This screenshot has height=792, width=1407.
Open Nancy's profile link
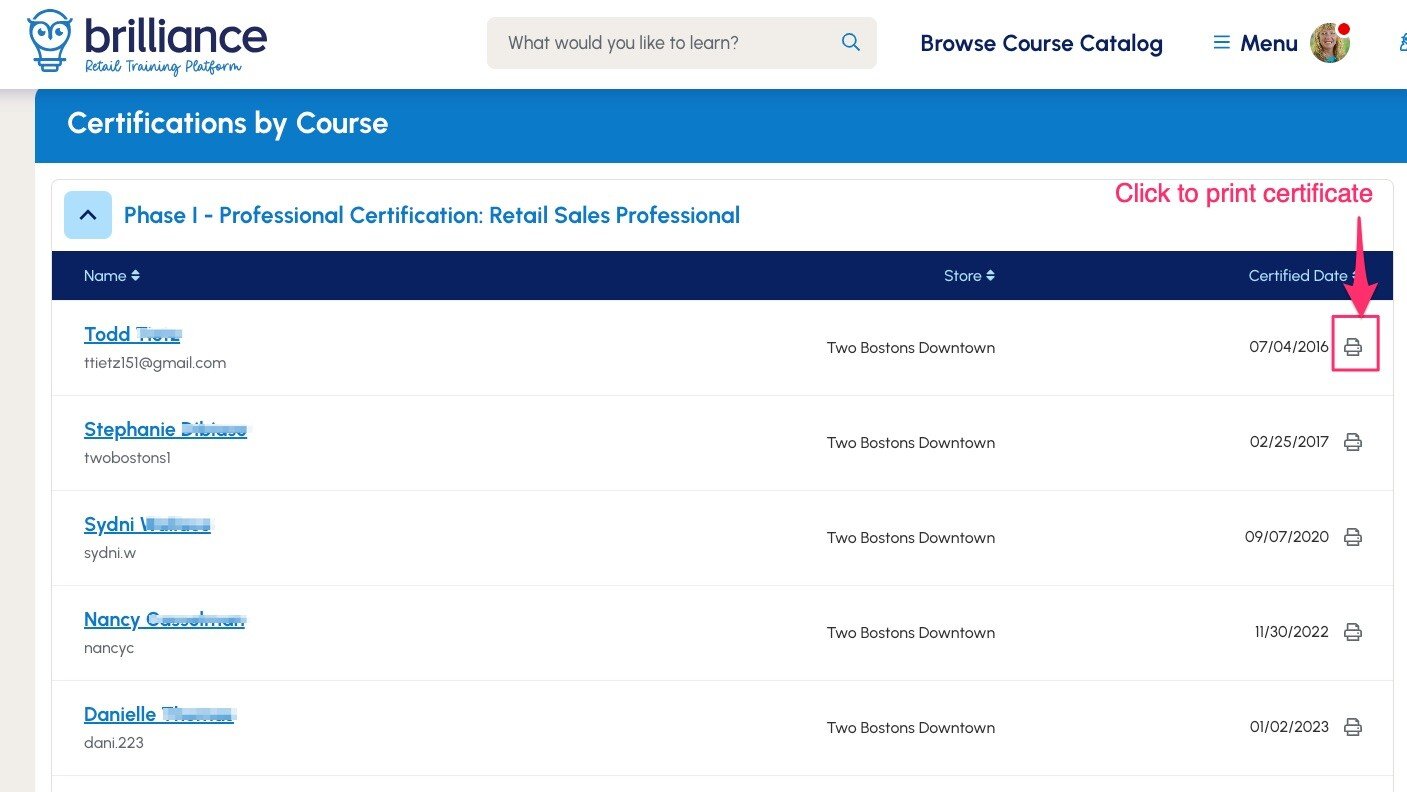pyautogui.click(x=163, y=619)
